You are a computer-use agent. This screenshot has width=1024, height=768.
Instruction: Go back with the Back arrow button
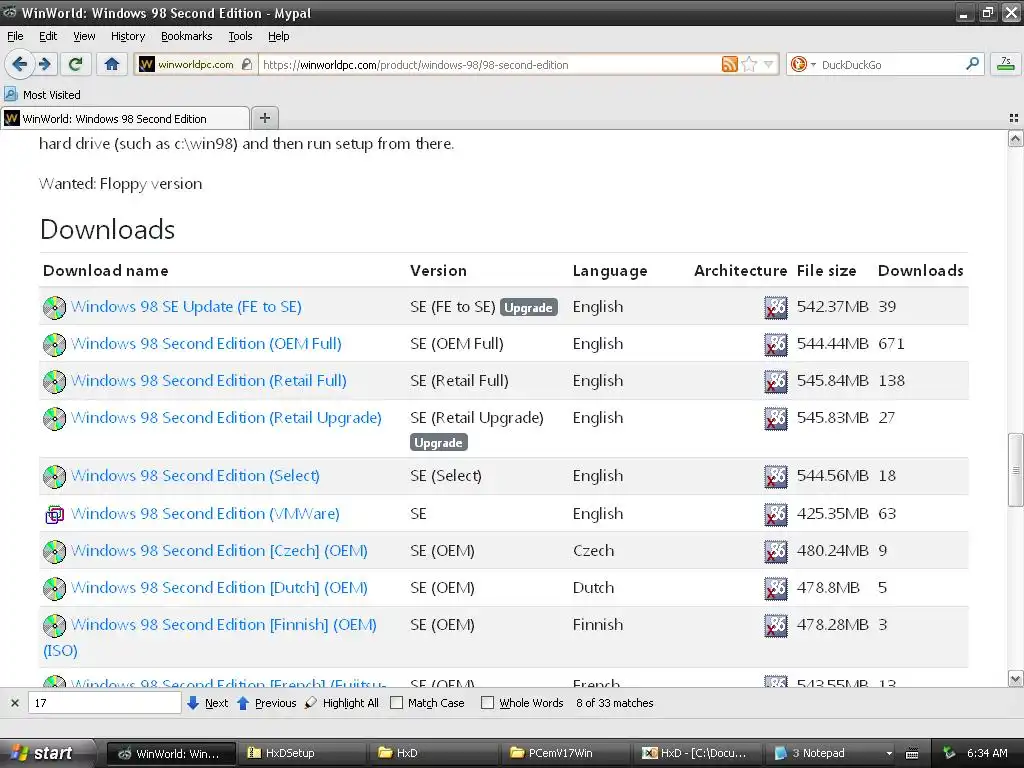(x=20, y=64)
